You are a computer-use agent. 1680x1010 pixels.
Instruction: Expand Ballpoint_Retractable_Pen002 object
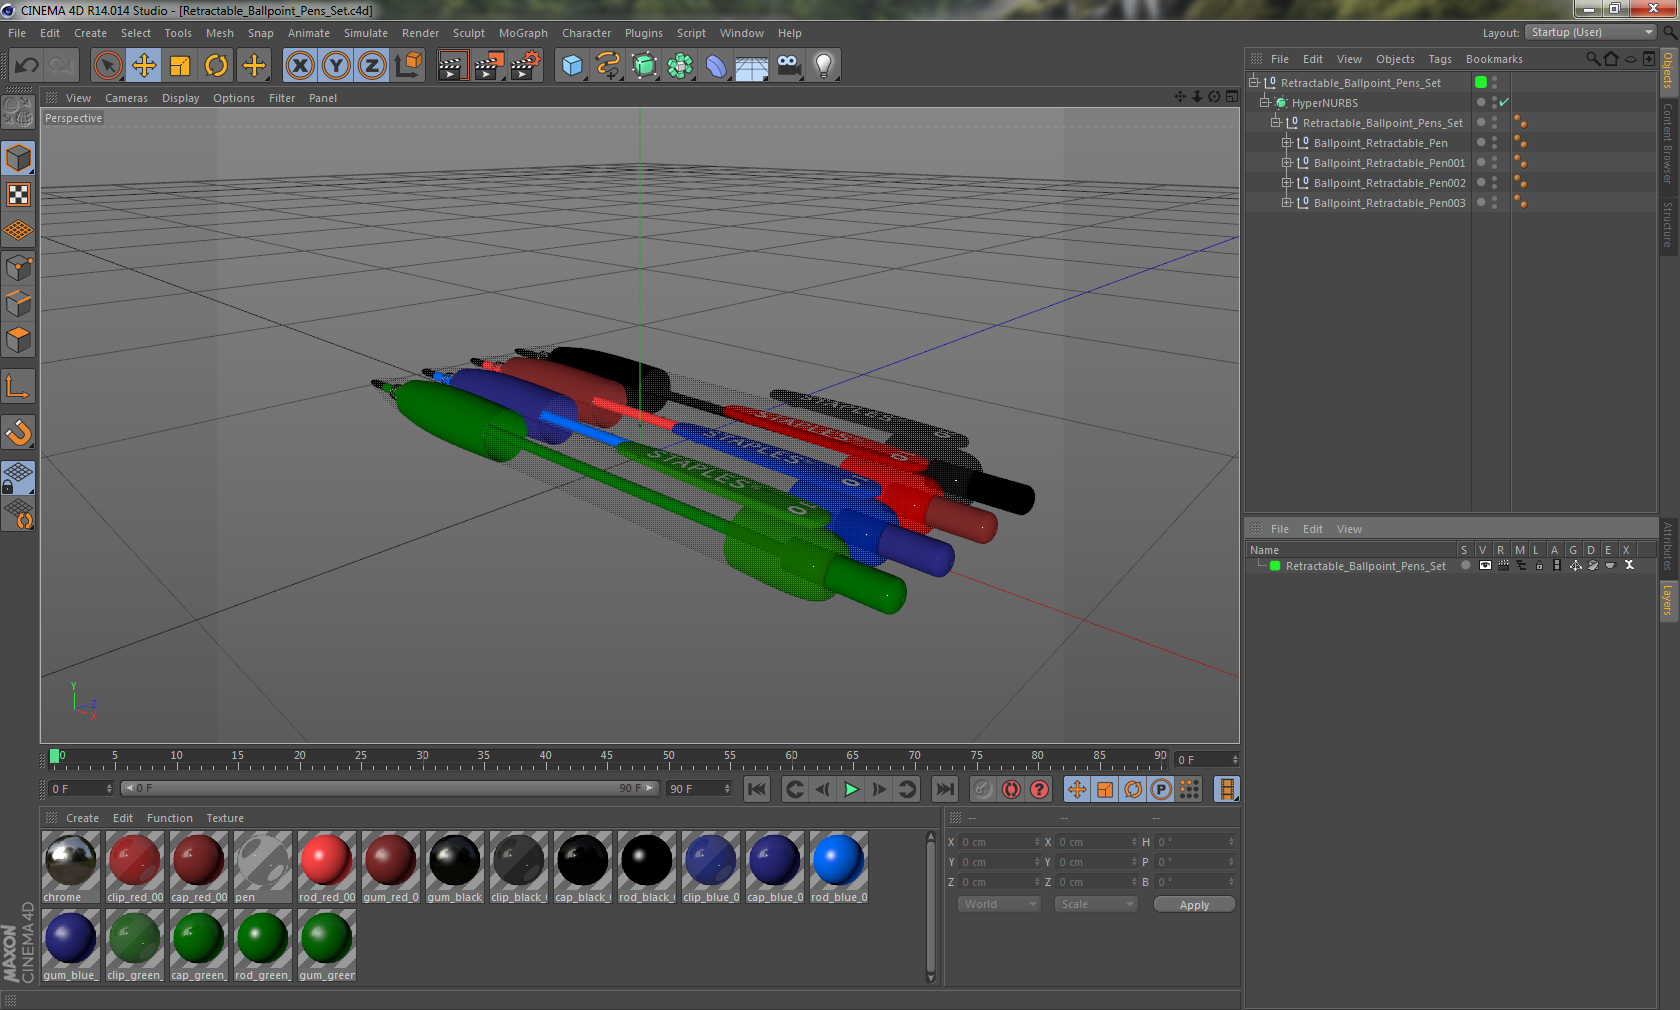pos(1287,183)
